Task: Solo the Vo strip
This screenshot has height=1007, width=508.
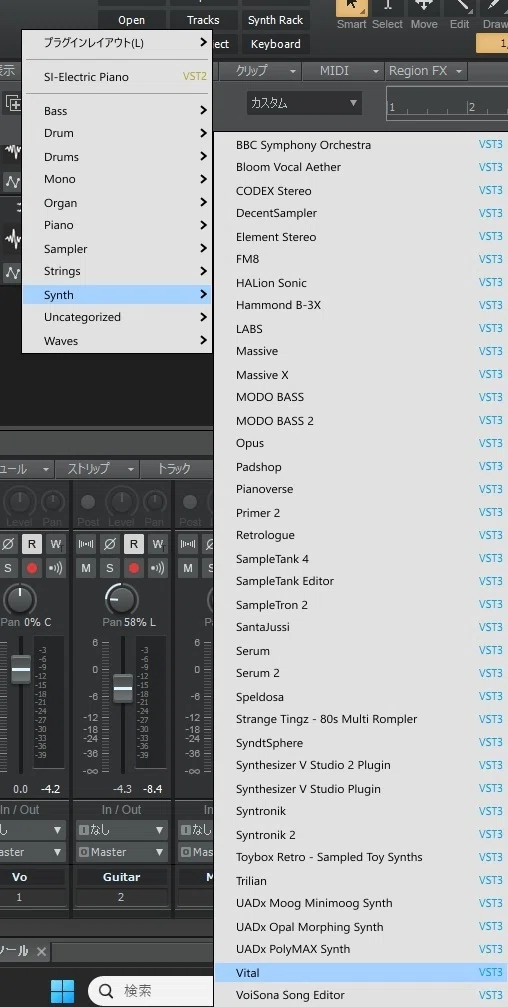Action: (x=8, y=568)
